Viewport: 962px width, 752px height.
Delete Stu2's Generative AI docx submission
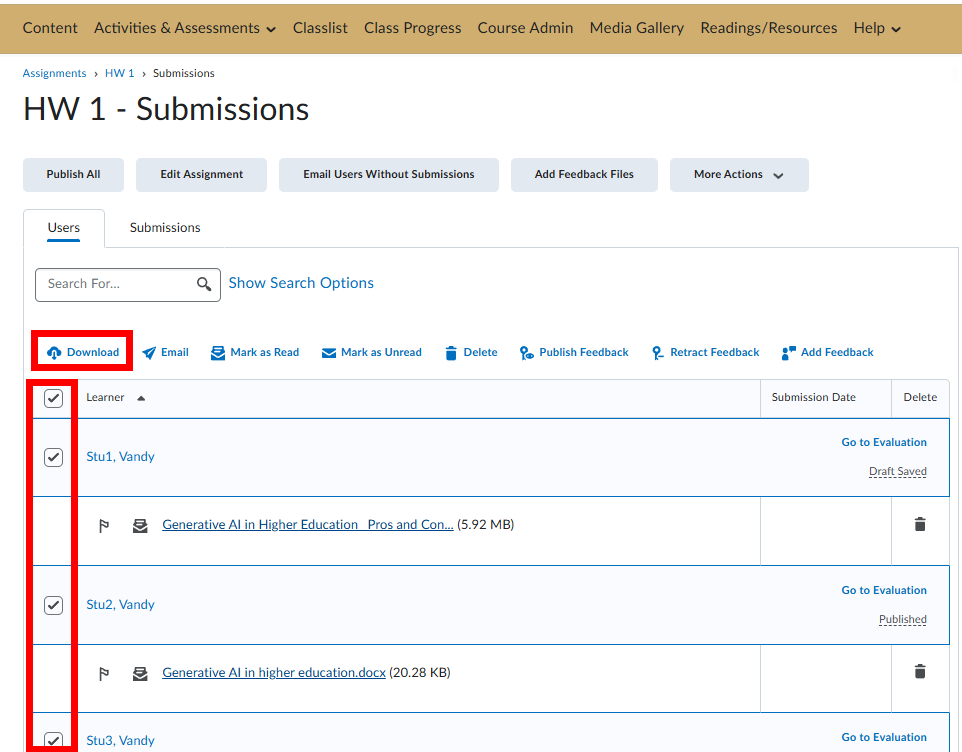tap(920, 672)
